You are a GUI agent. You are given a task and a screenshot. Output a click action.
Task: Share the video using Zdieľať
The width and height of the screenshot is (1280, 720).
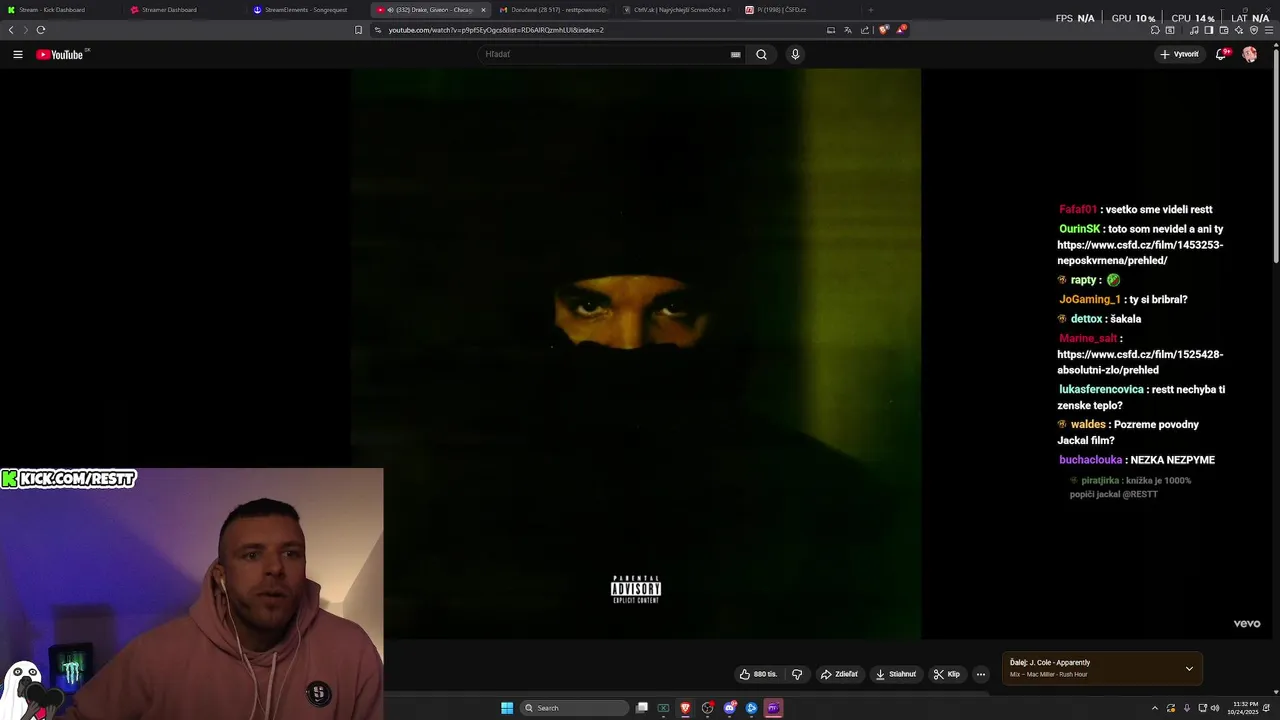(839, 674)
